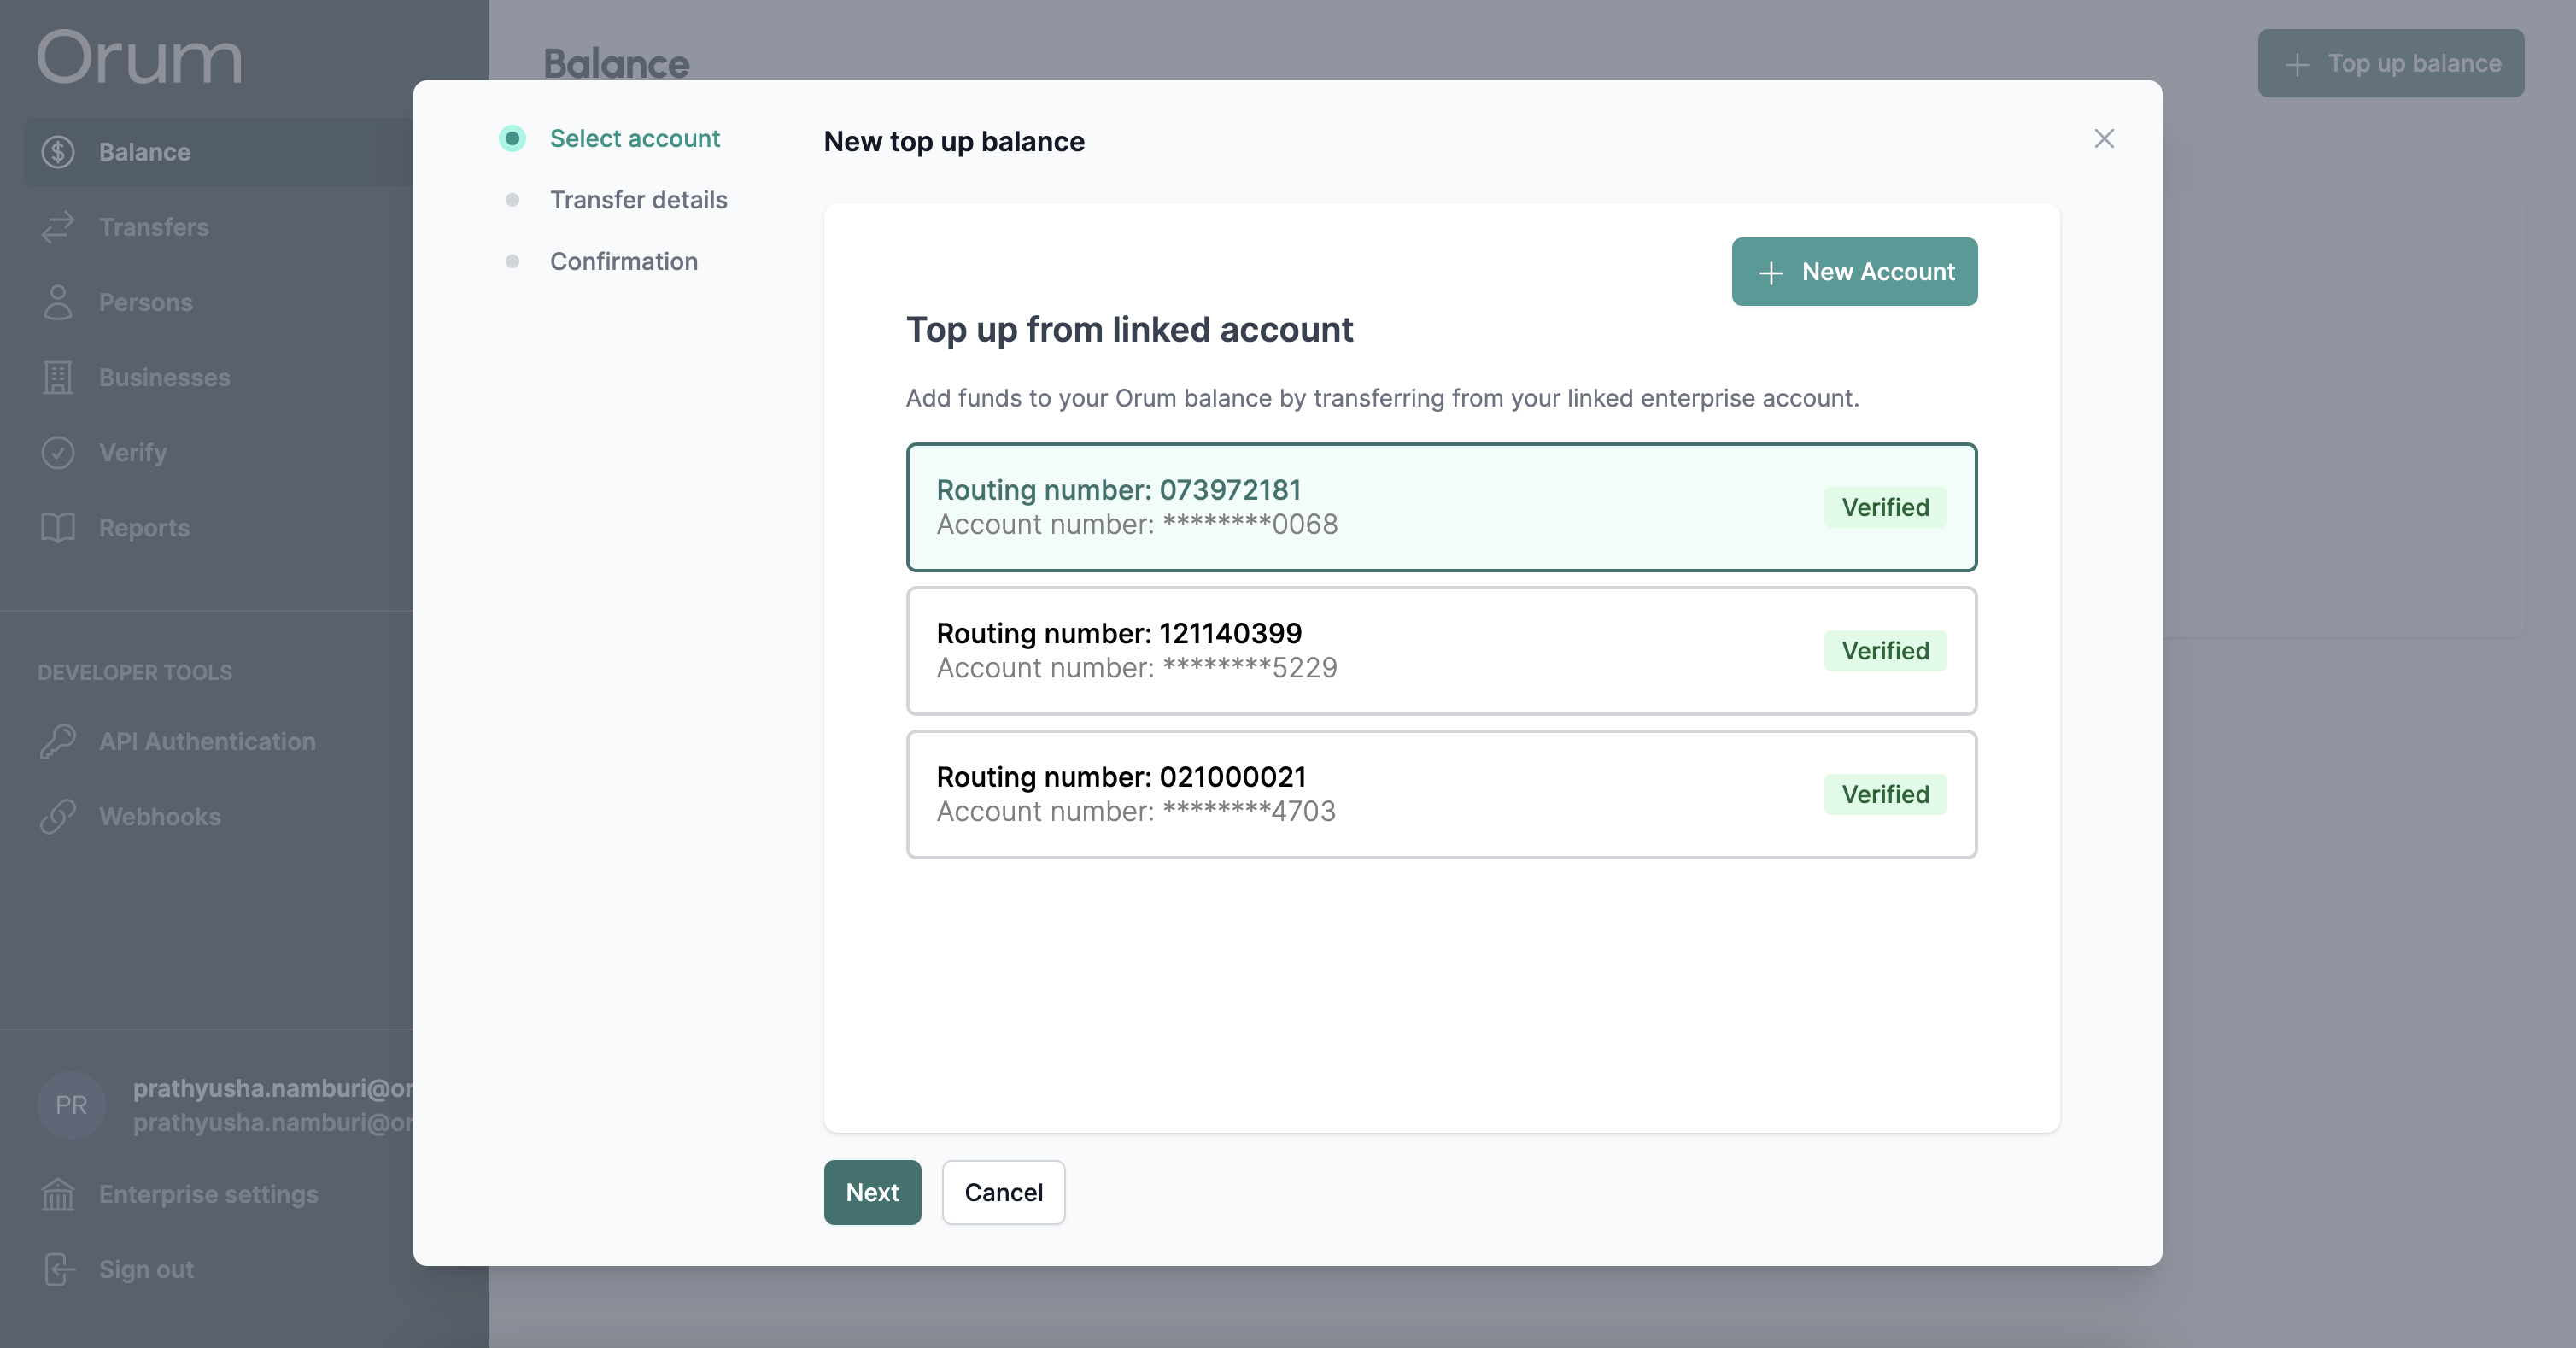The height and width of the screenshot is (1348, 2576).
Task: Click the New Account button
Action: 1854,271
